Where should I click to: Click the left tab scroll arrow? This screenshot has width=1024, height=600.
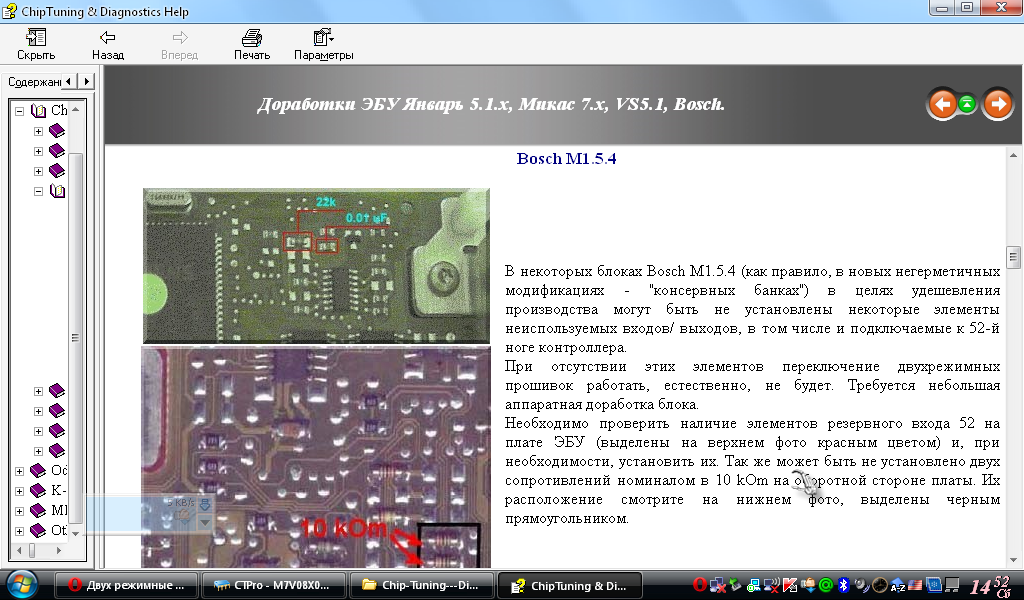coord(69,81)
